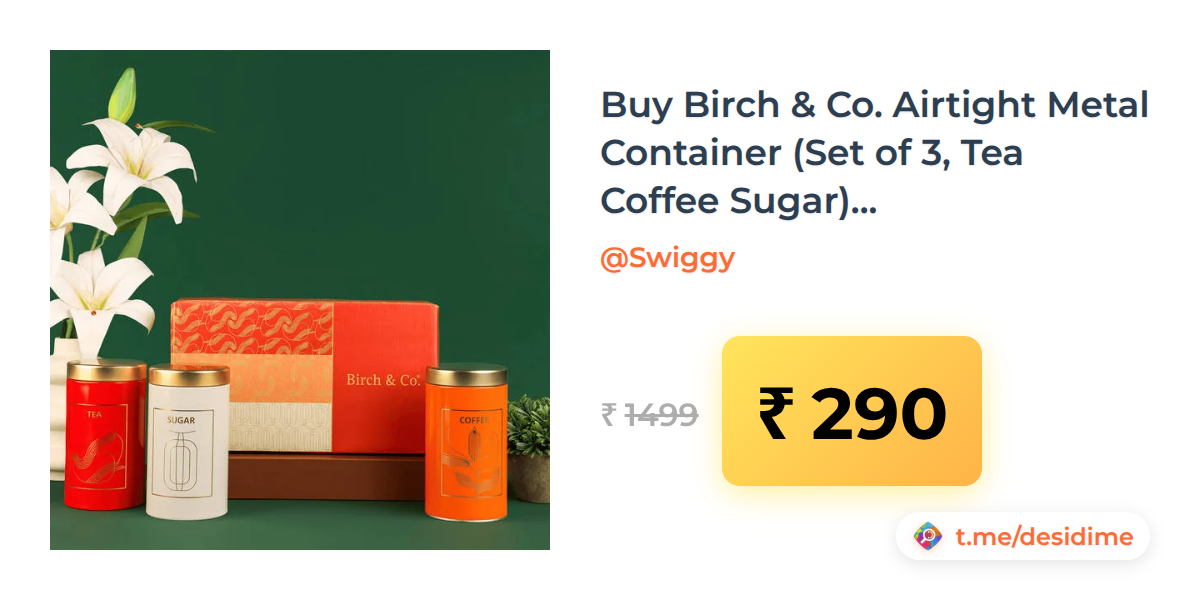Click the gold lid of the coffee tin
This screenshot has width=1200, height=600.
tap(468, 377)
